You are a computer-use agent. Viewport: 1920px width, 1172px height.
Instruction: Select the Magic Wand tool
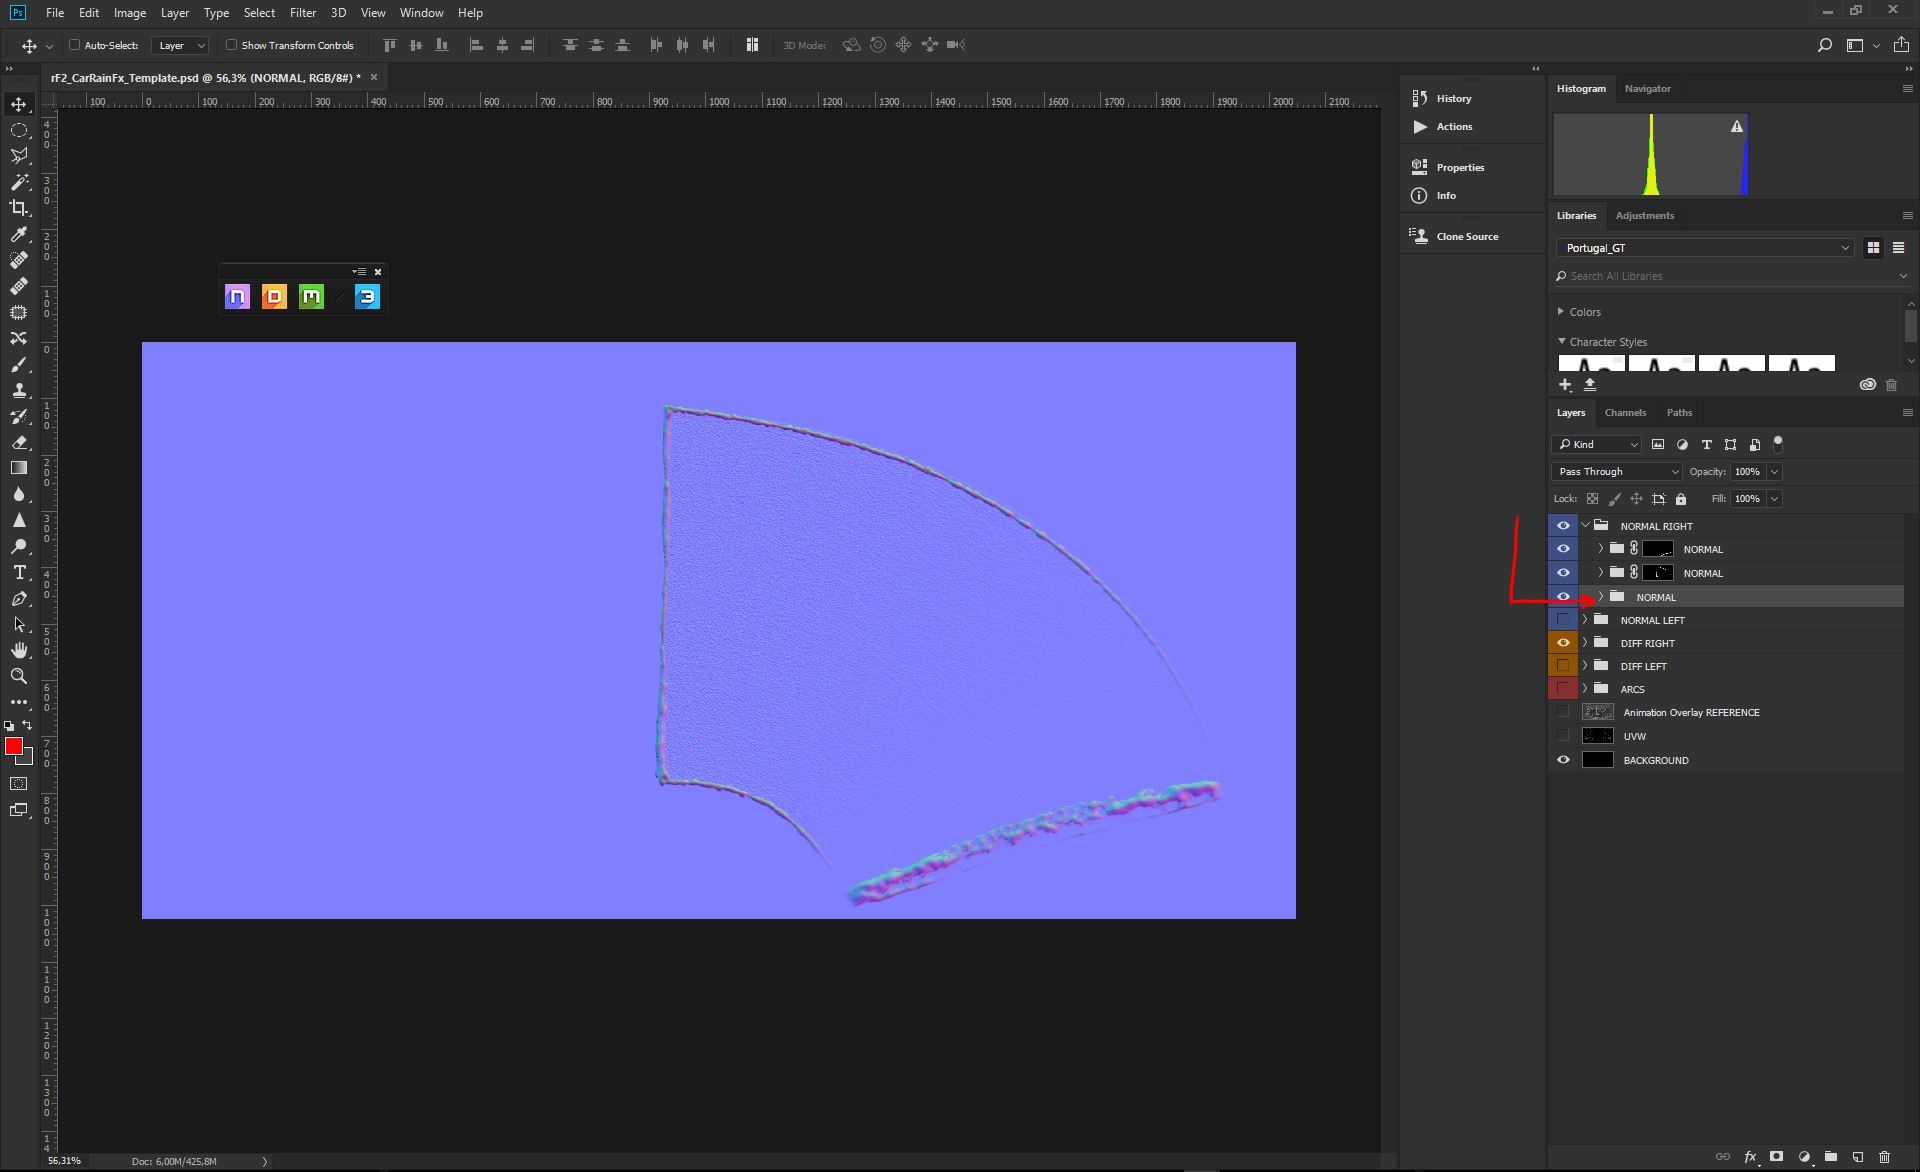pyautogui.click(x=19, y=182)
